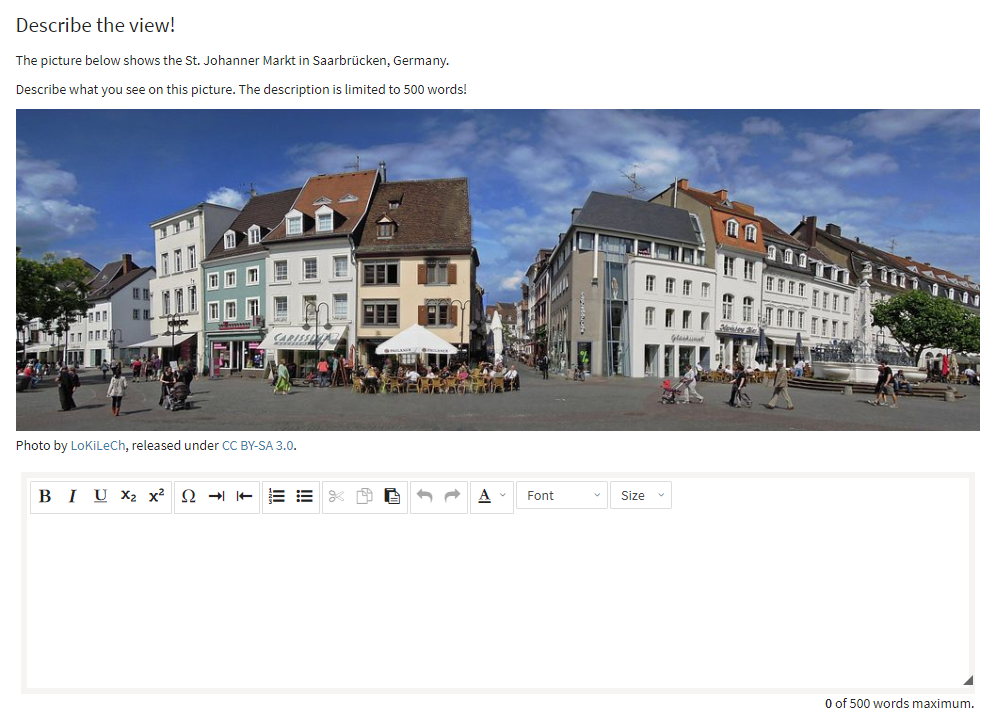Screen dimensions: 996x727
Task: Open the CC BY-SA 3.0 license link
Action: [258, 446]
